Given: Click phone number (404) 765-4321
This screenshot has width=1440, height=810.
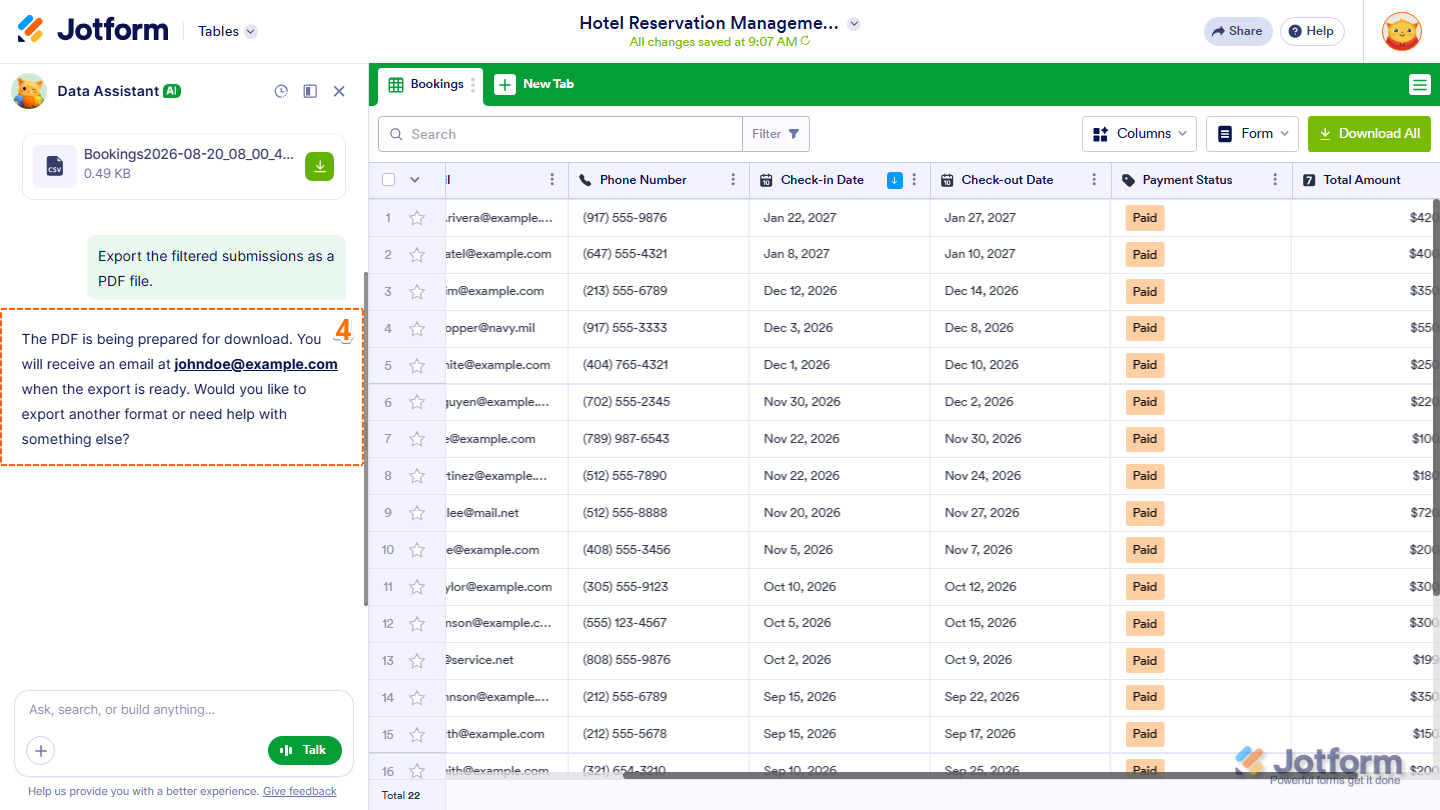Looking at the screenshot, I should click(625, 365).
